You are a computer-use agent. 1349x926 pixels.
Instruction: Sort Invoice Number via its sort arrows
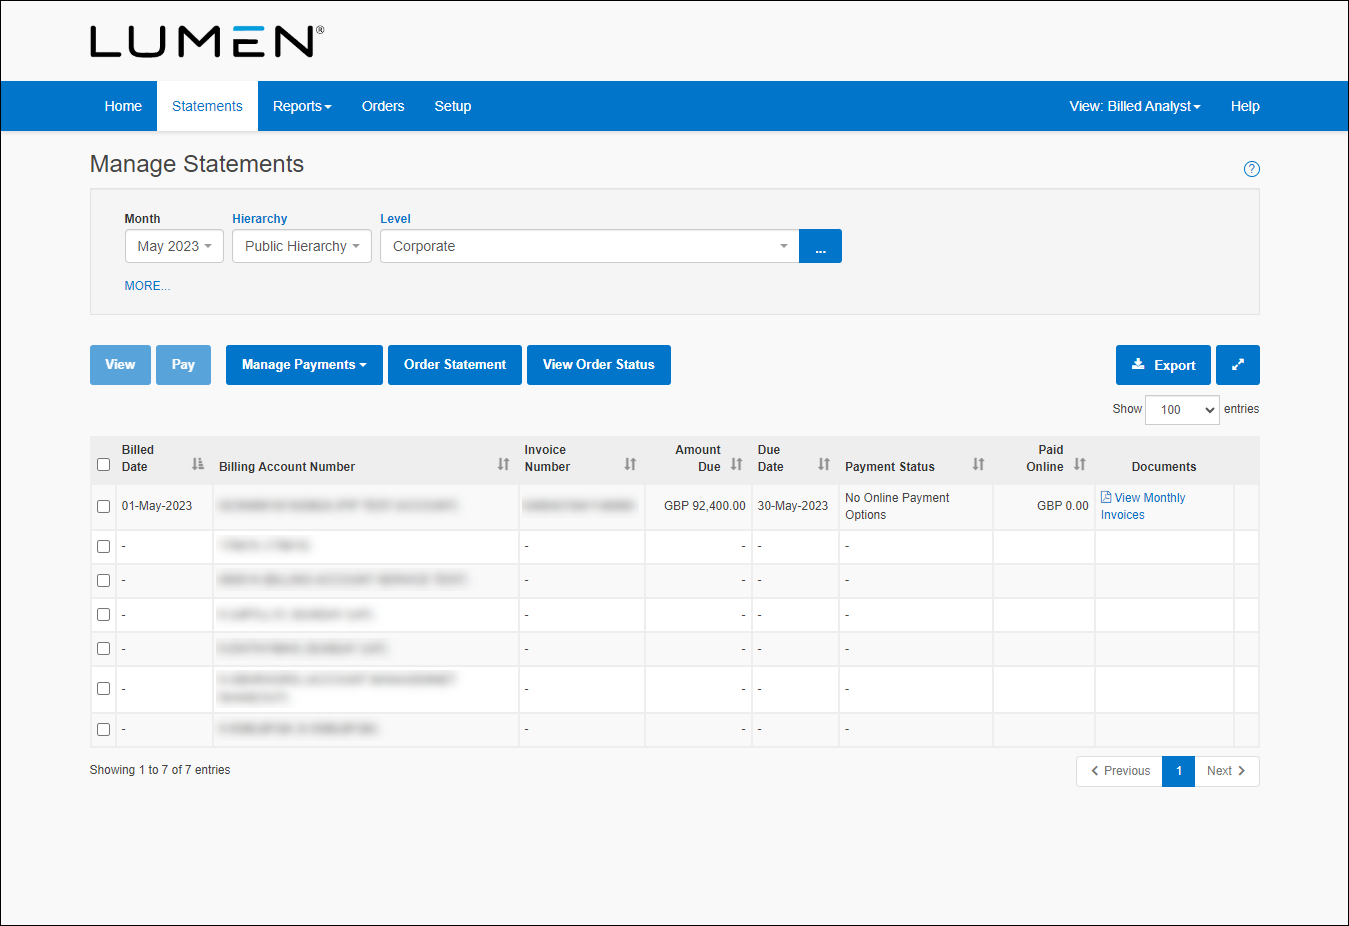click(x=630, y=463)
